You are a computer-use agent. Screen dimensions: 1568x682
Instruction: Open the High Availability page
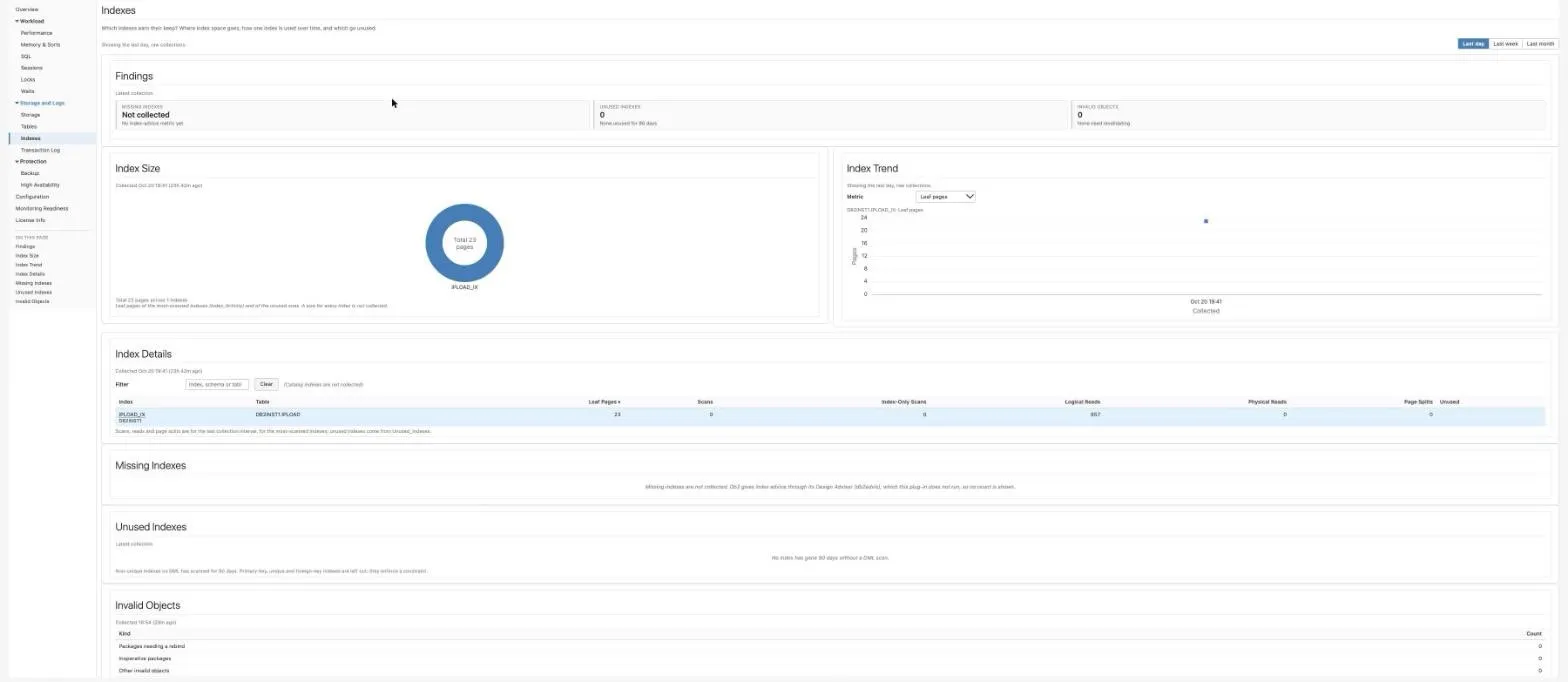pos(40,185)
